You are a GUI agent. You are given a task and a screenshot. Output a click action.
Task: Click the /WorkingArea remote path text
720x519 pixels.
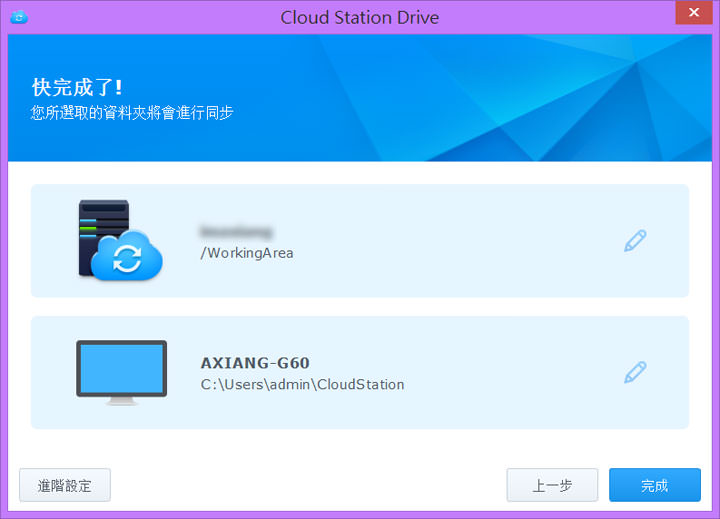247,253
